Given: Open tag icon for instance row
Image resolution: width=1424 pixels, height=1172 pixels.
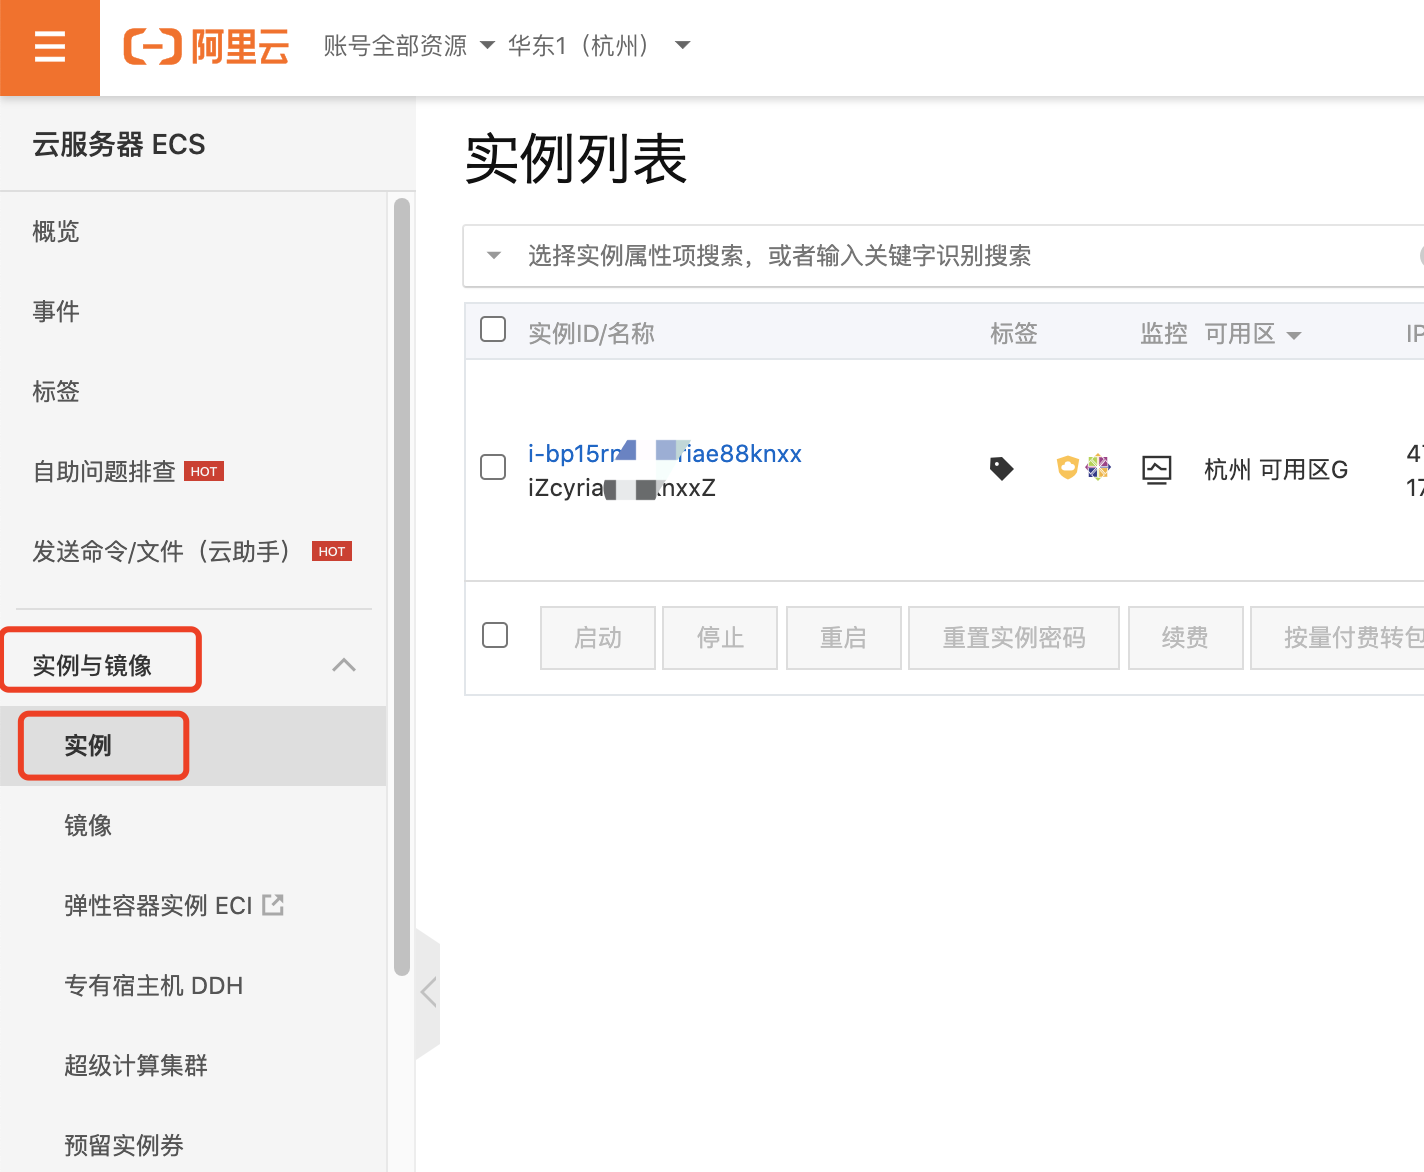Looking at the screenshot, I should 1001,468.
